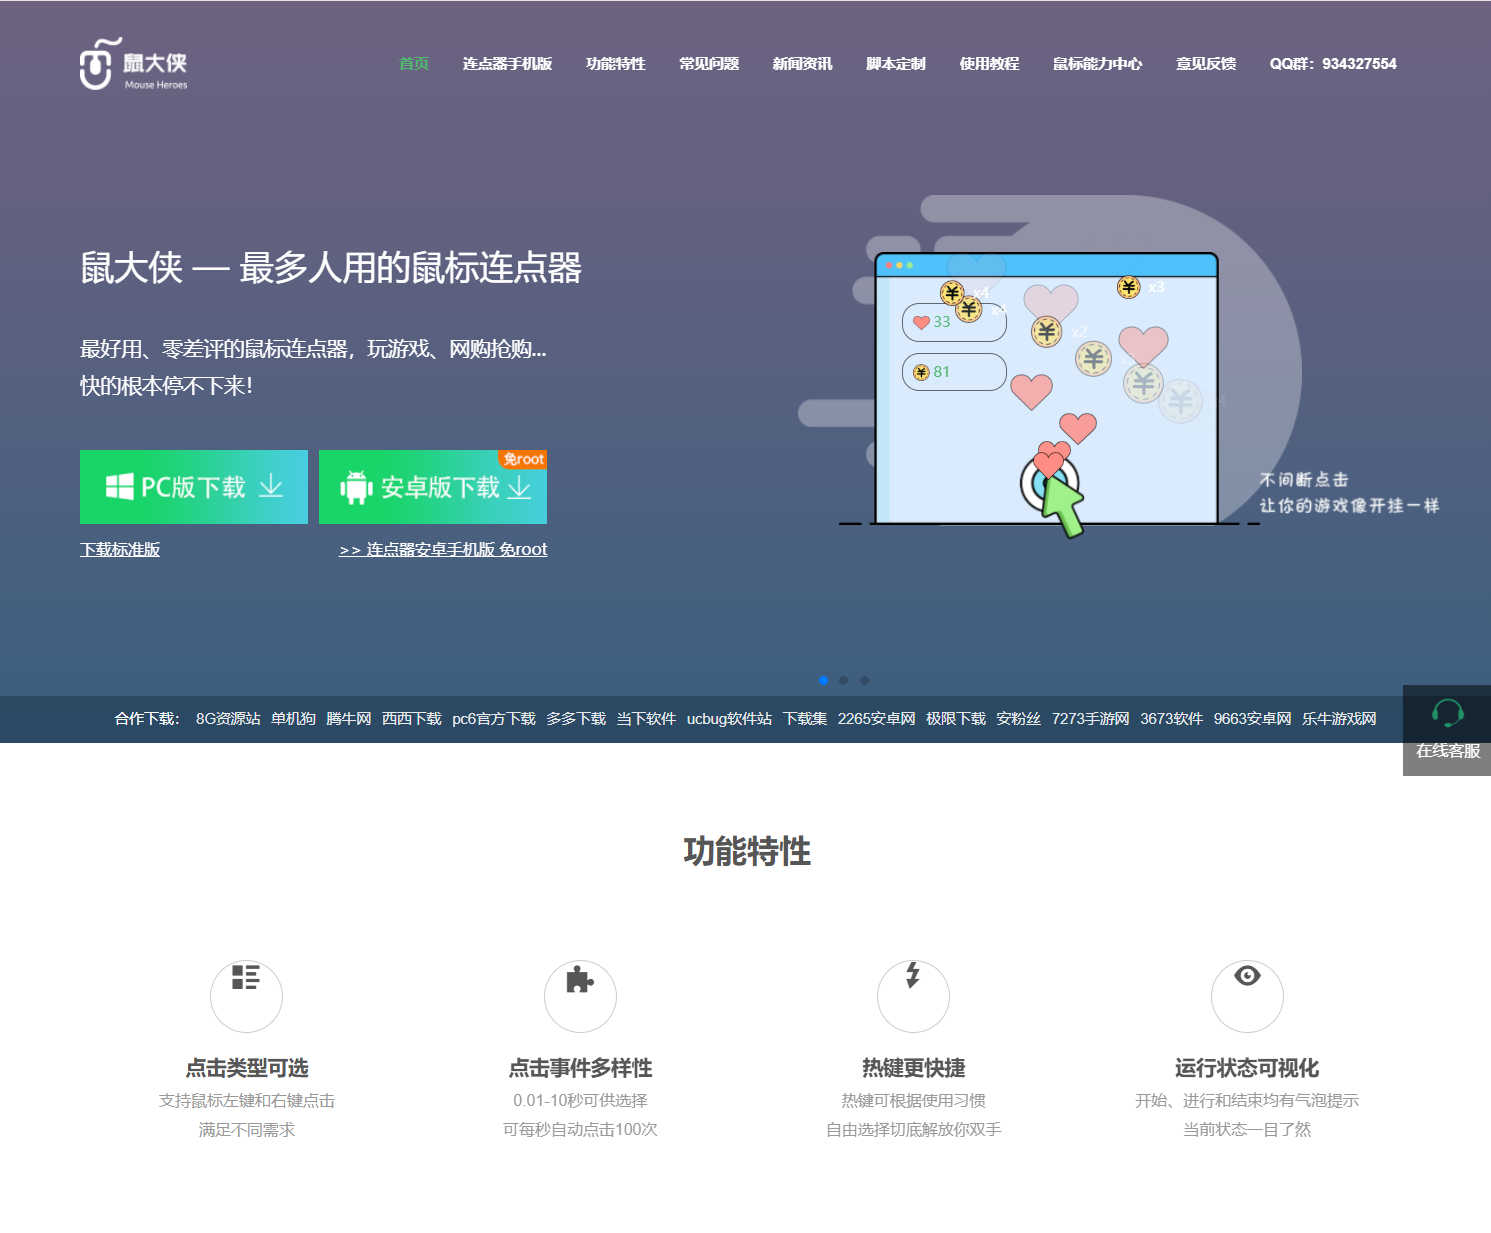Click the eye status visualization icon
The width and height of the screenshot is (1491, 1233).
(x=1247, y=976)
